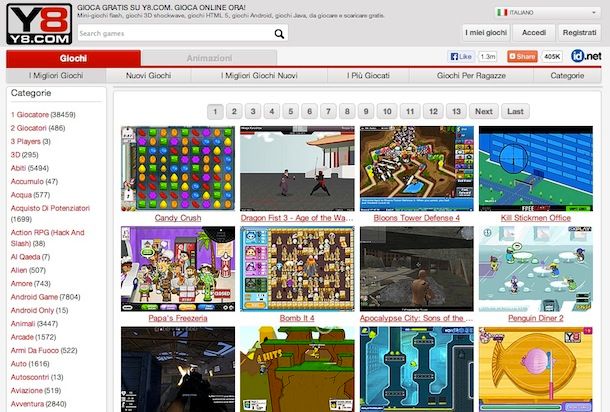Open the Acqua category
The width and height of the screenshot is (610, 412).
tap(21, 195)
